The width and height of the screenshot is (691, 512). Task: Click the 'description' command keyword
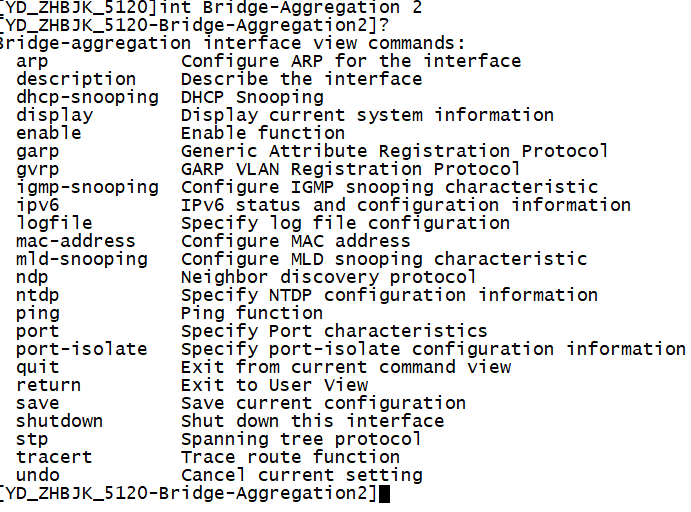point(76,79)
